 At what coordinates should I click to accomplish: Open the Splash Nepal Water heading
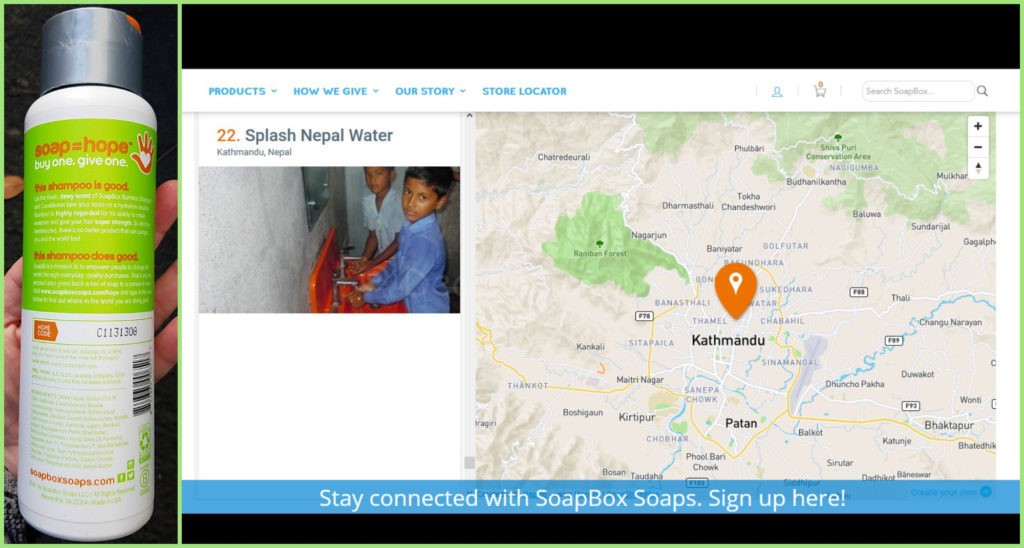305,135
